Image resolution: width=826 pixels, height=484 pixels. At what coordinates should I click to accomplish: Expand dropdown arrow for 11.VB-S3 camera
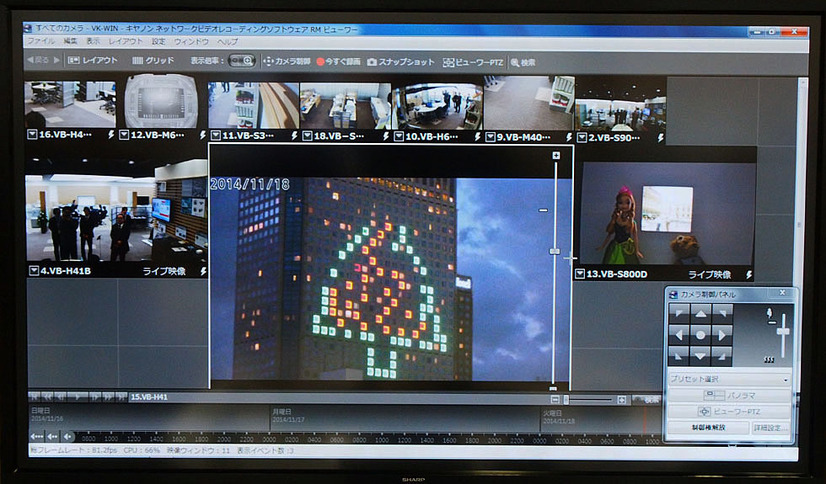tap(215, 136)
